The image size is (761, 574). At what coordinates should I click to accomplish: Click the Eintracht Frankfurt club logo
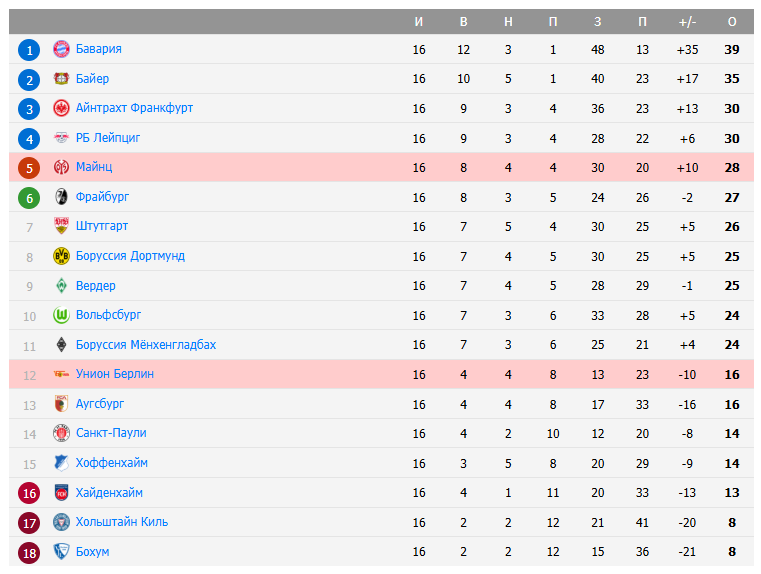pos(61,108)
